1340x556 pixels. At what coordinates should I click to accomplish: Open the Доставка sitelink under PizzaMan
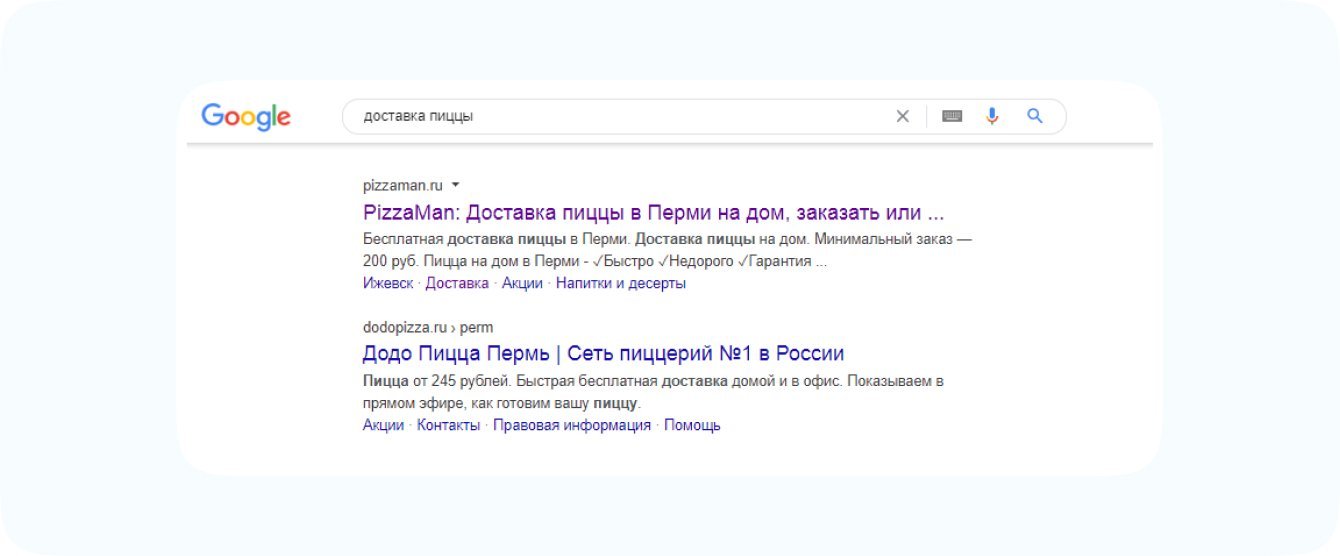[x=457, y=283]
